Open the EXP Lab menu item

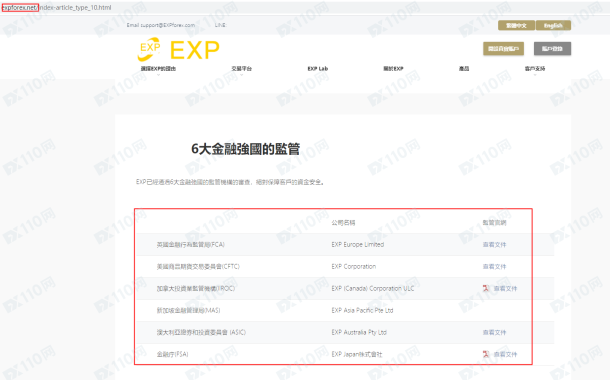click(x=318, y=69)
